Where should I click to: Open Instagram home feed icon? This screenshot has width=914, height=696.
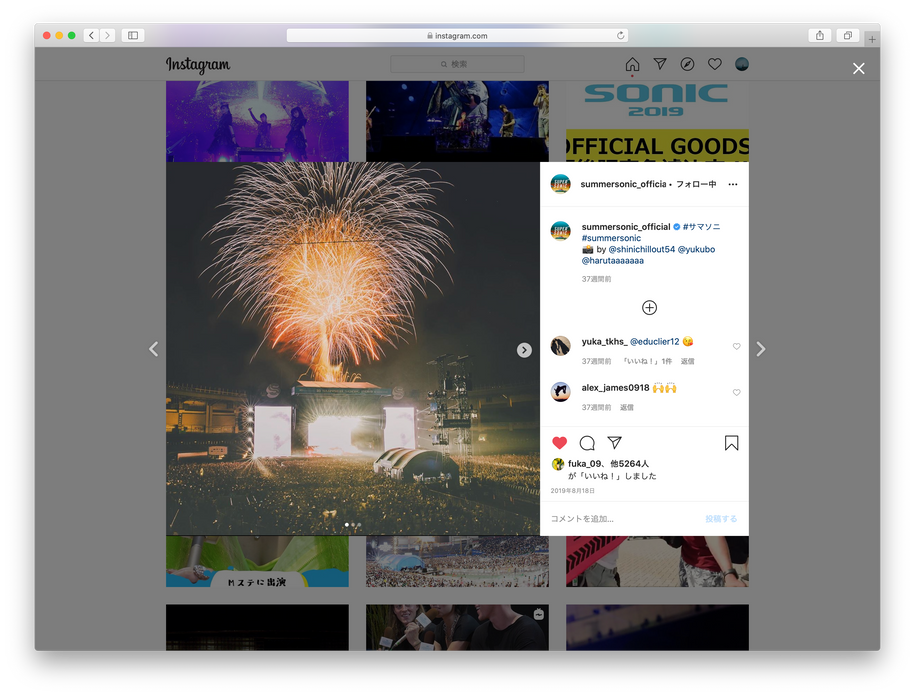pyautogui.click(x=632, y=64)
